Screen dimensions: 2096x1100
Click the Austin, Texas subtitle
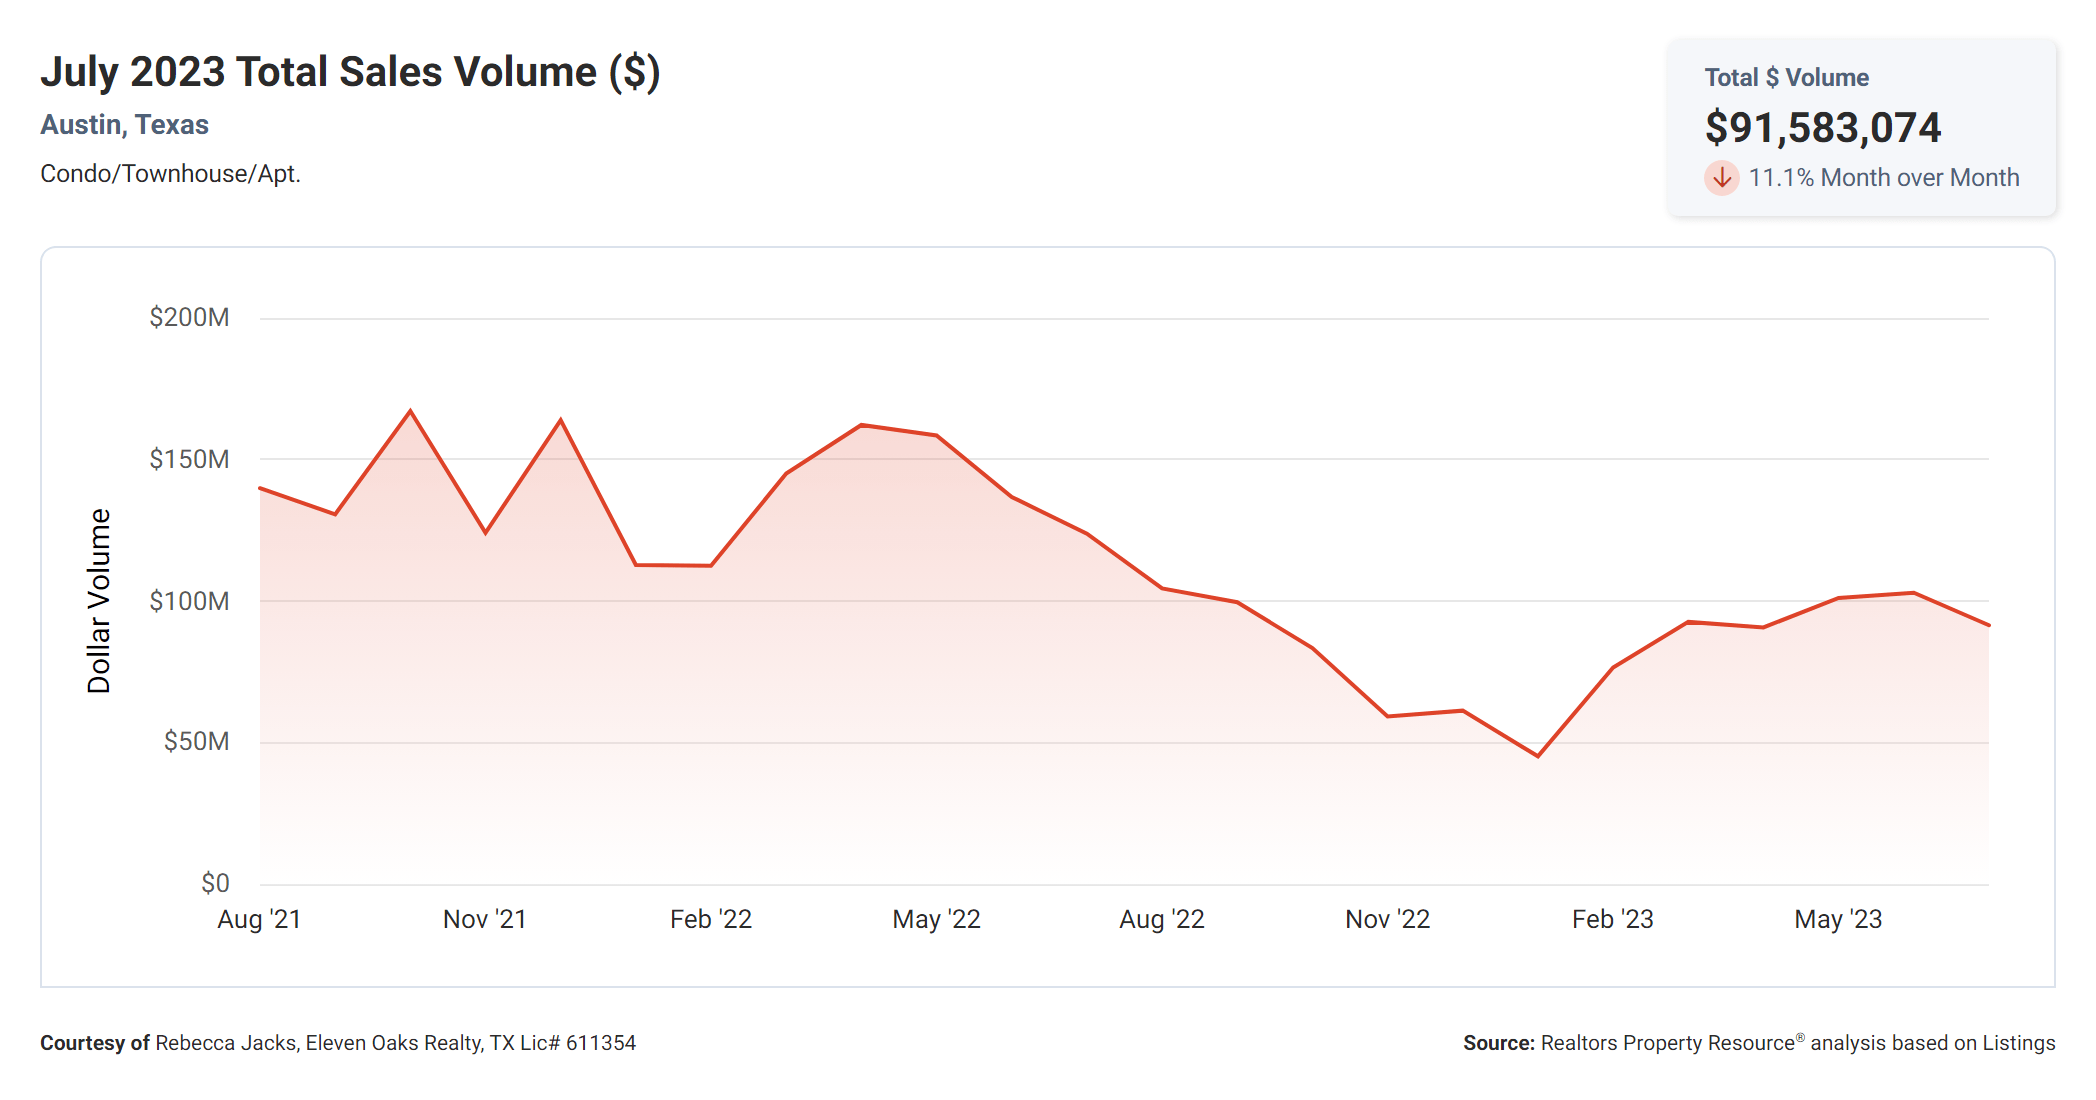click(124, 125)
